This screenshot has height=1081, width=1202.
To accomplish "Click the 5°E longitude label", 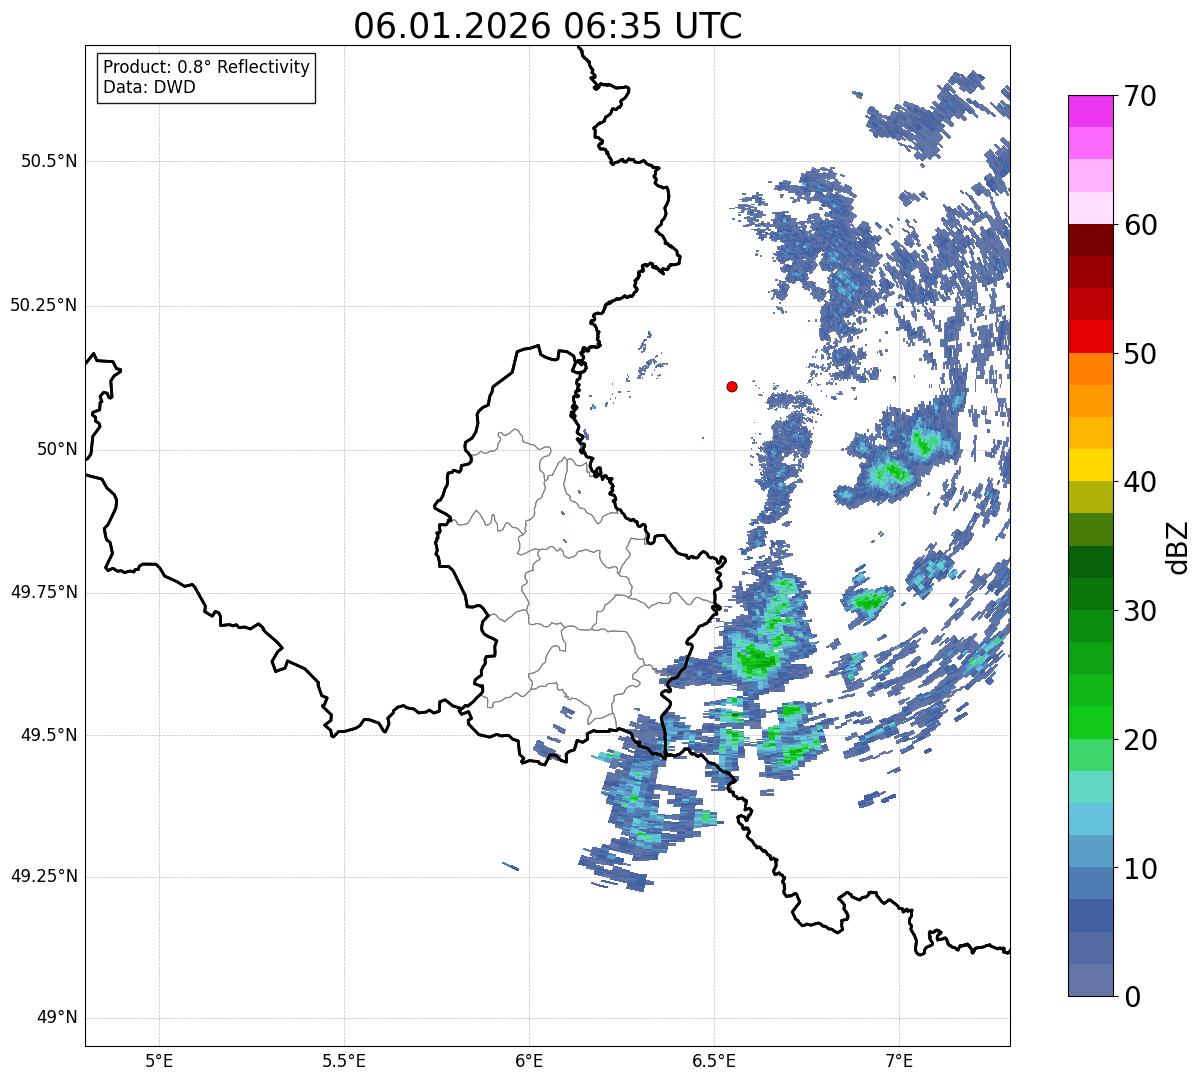I will [x=159, y=1060].
